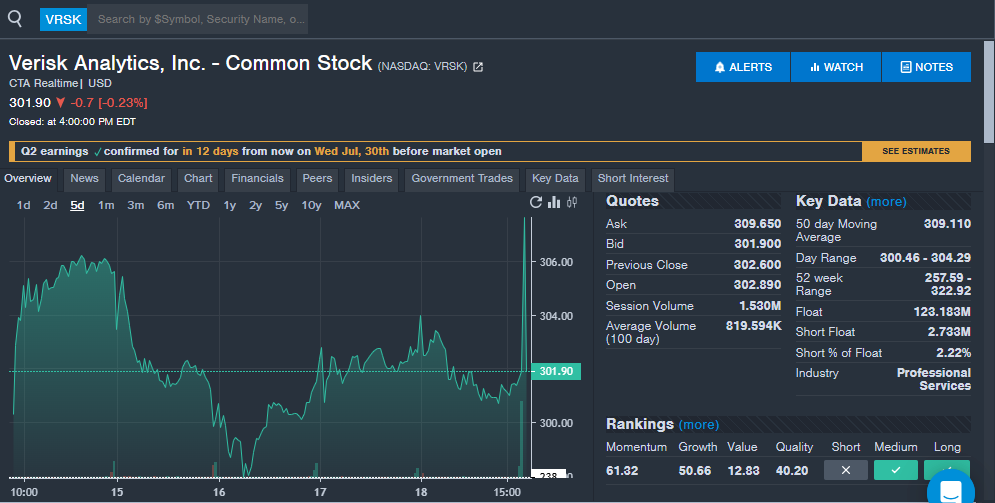This screenshot has width=995, height=503.
Task: Select the 10y chart range
Action: [311, 206]
